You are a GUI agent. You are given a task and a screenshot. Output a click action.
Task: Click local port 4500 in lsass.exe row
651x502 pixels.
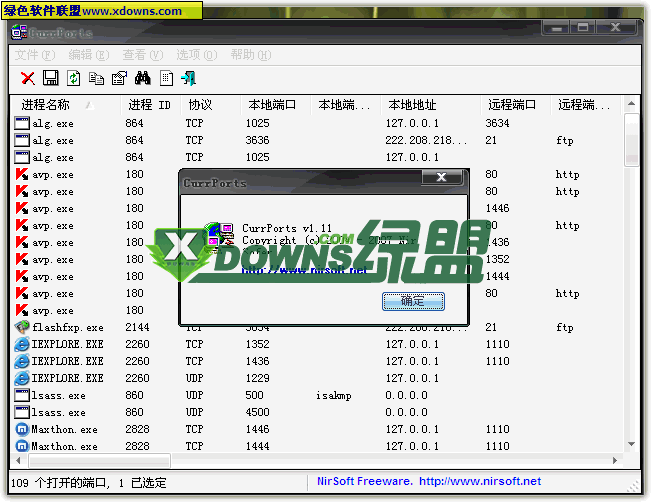(x=257, y=412)
